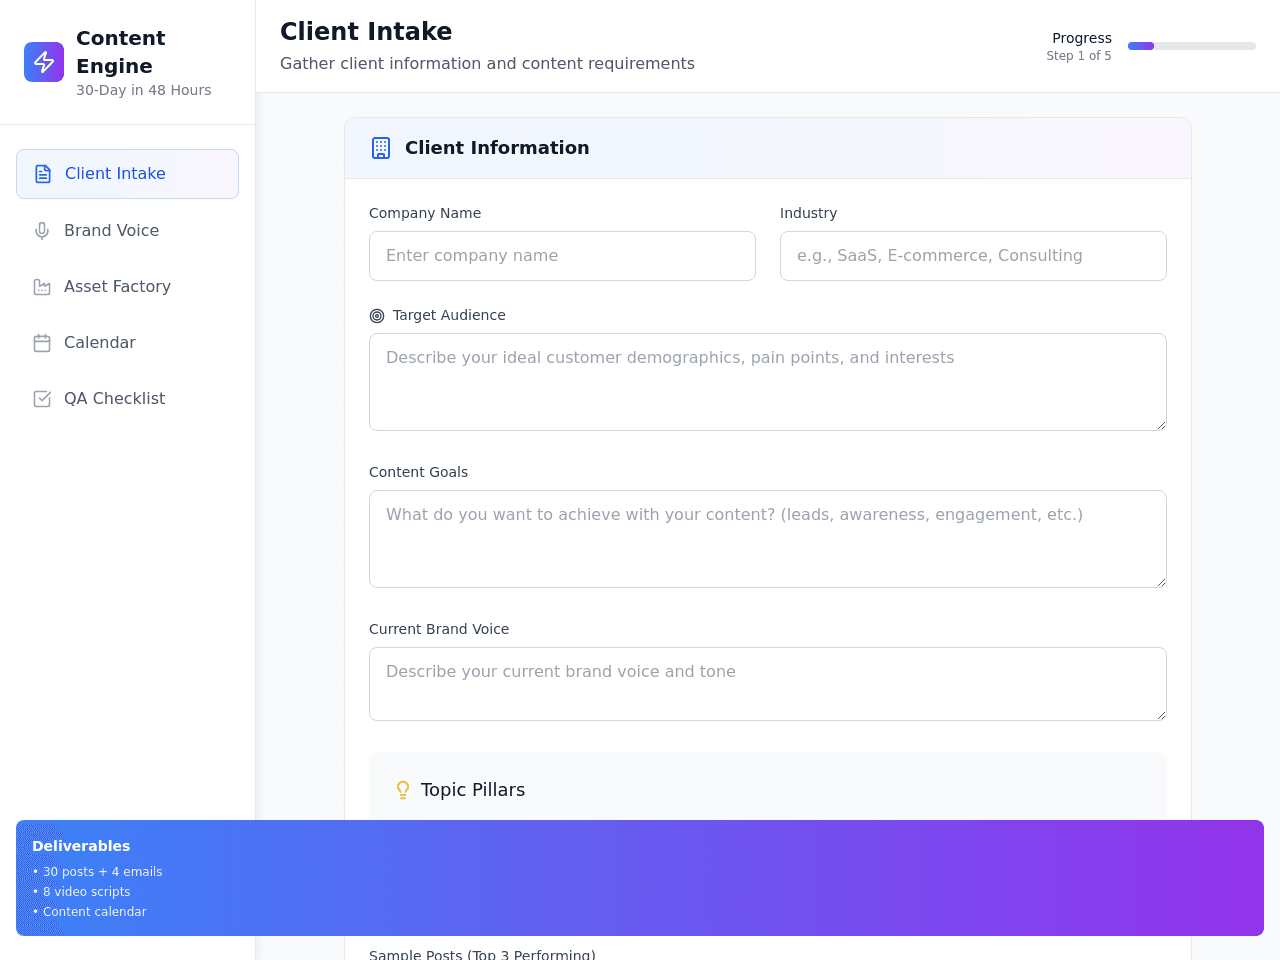The height and width of the screenshot is (960, 1280).
Task: Click the Current Brand Voice textarea resize handle
Action: [1161, 715]
